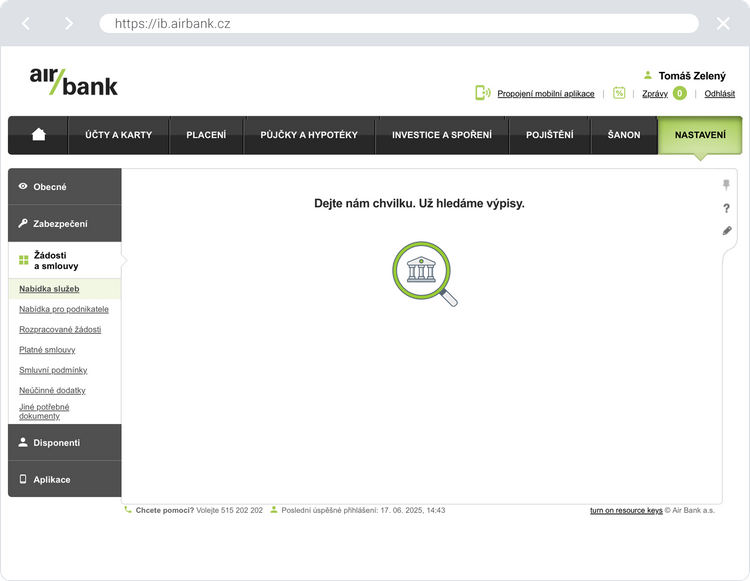
Task: Switch to Investice a spoření tab
Action: pyautogui.click(x=441, y=135)
